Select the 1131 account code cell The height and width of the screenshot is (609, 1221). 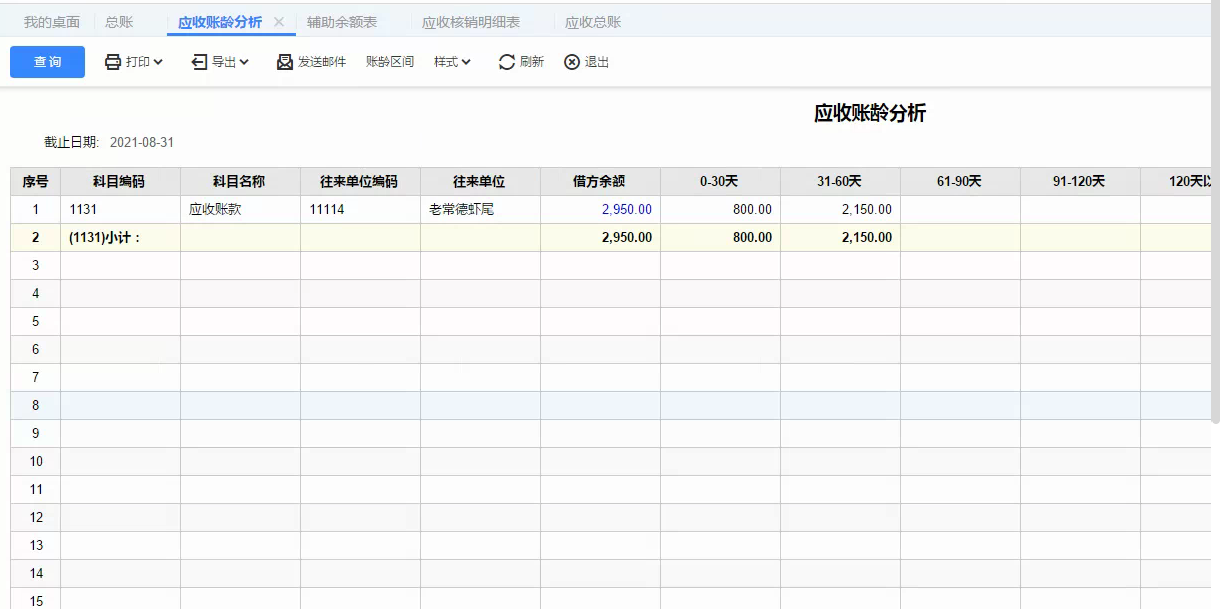point(120,209)
